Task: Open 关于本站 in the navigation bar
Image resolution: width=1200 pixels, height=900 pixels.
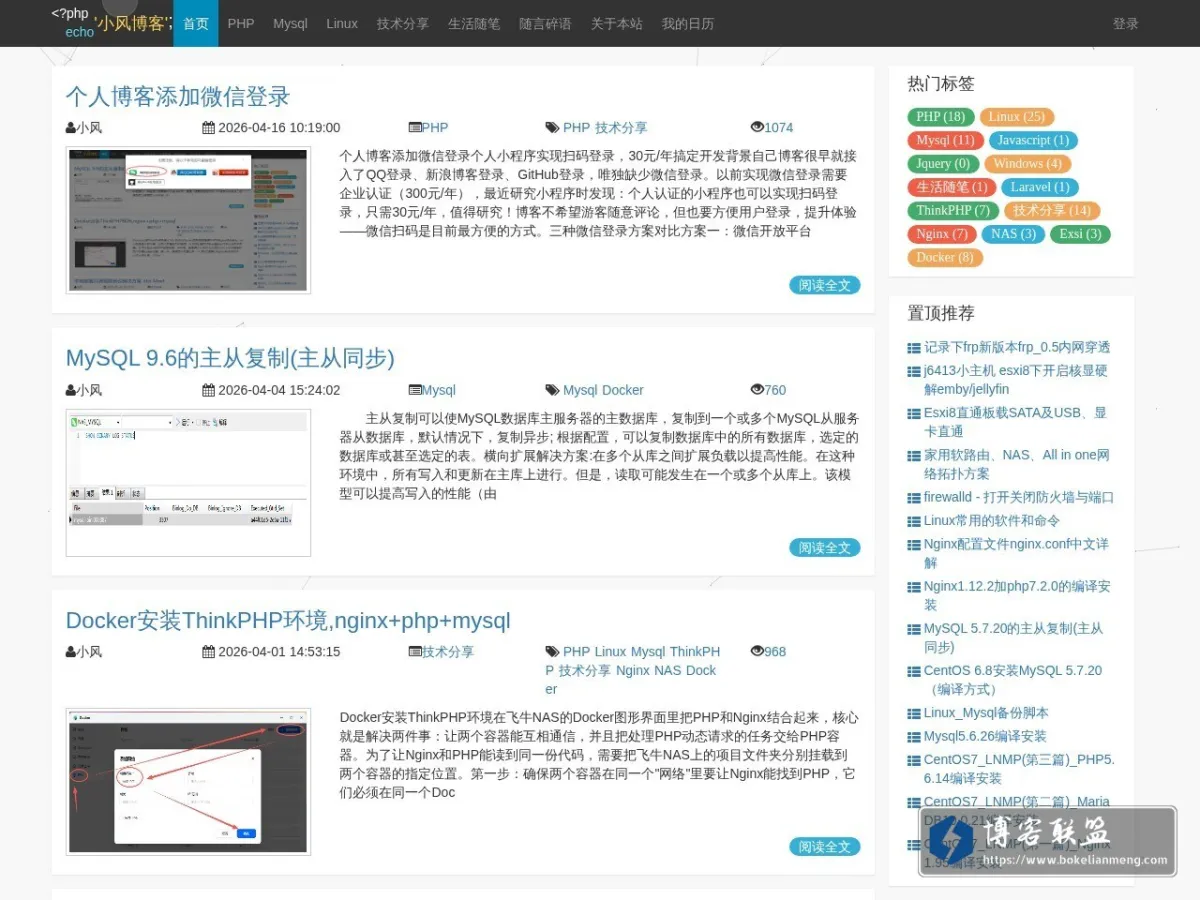Action: (x=617, y=23)
